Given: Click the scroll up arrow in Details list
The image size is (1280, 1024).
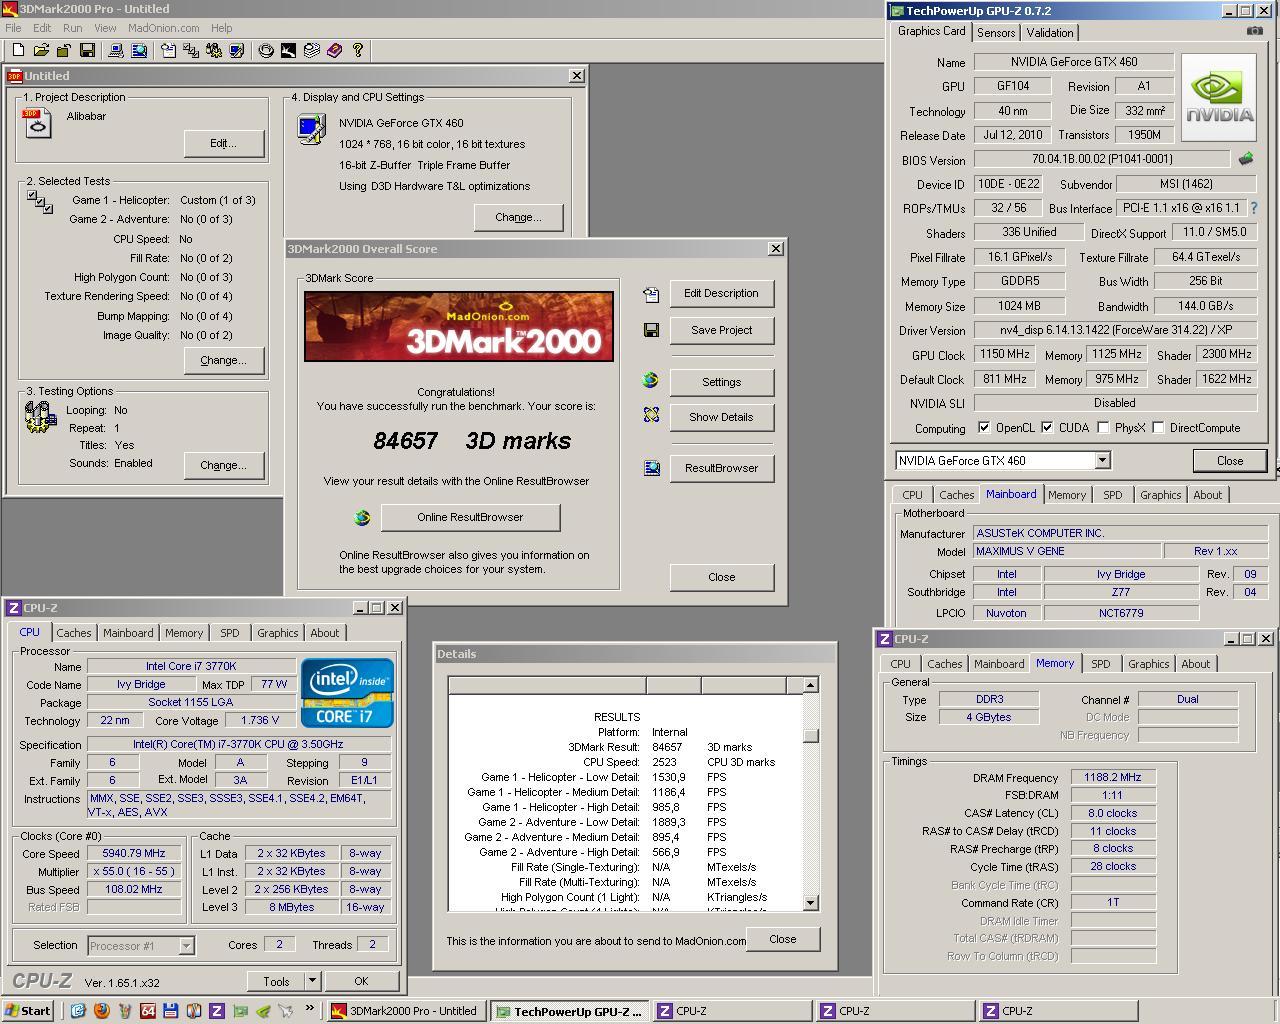Looking at the screenshot, I should (x=811, y=685).
